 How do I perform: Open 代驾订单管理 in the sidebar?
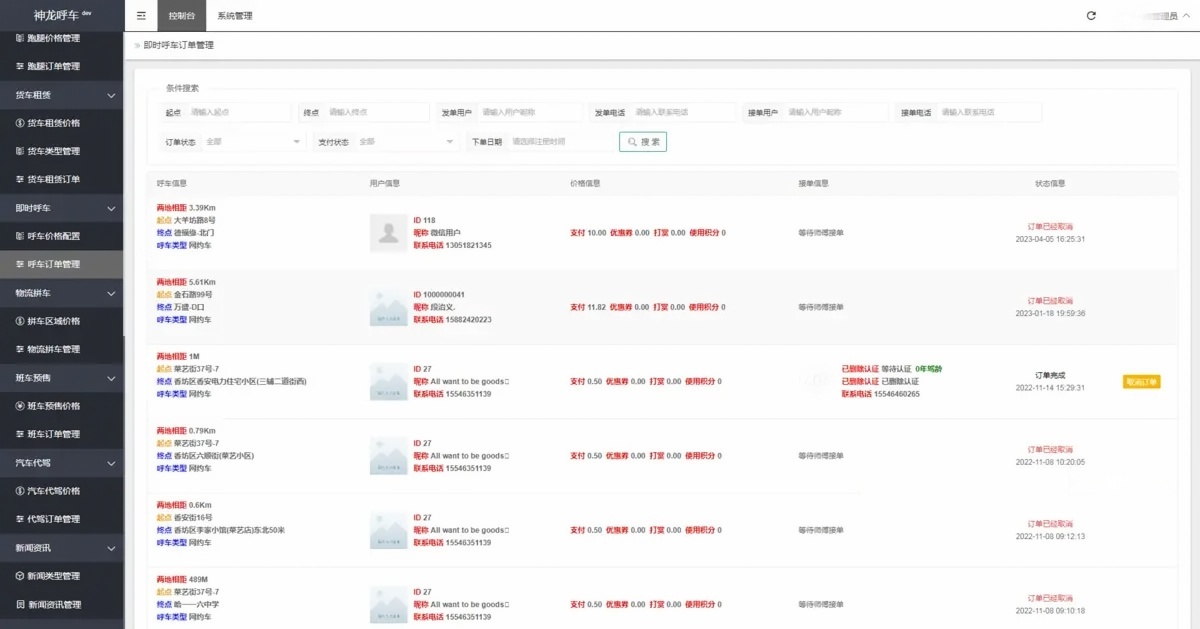53,519
